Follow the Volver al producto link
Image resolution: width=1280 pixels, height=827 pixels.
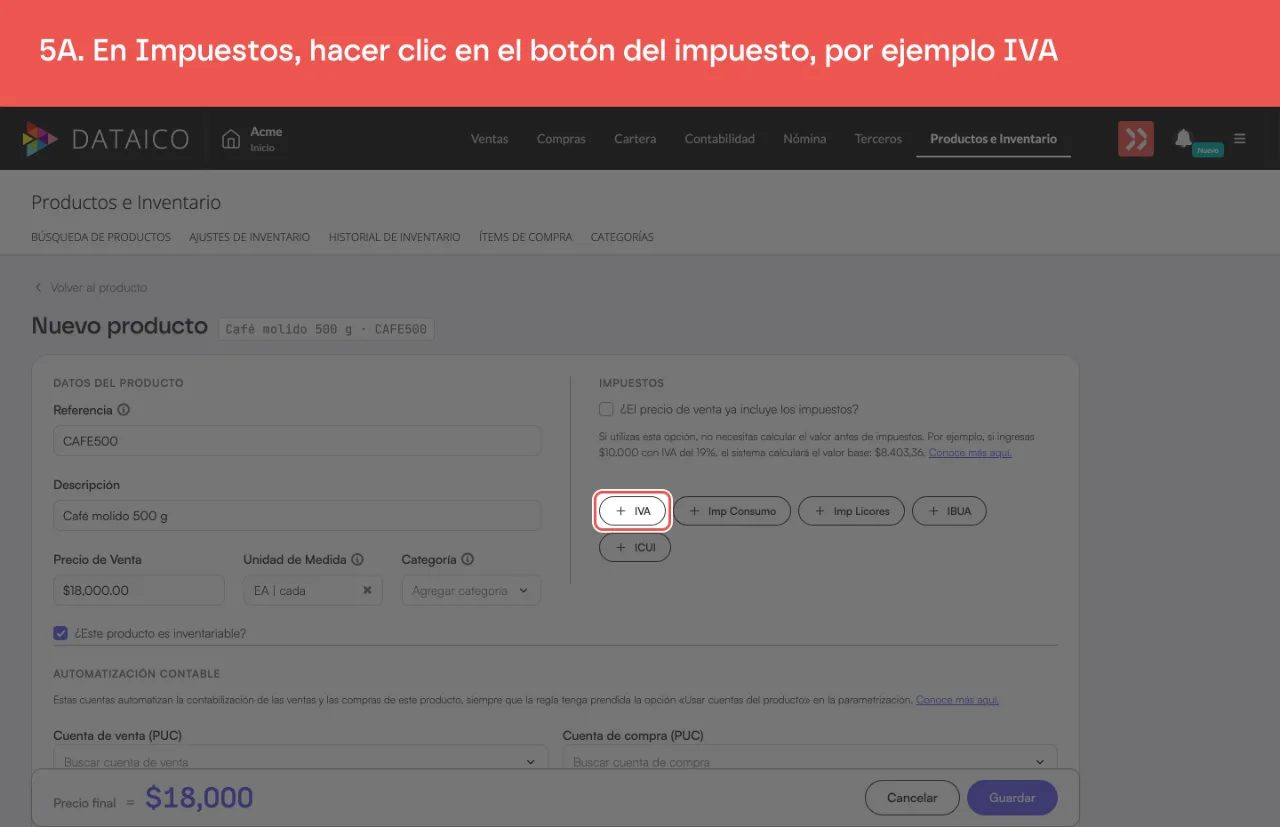point(99,288)
